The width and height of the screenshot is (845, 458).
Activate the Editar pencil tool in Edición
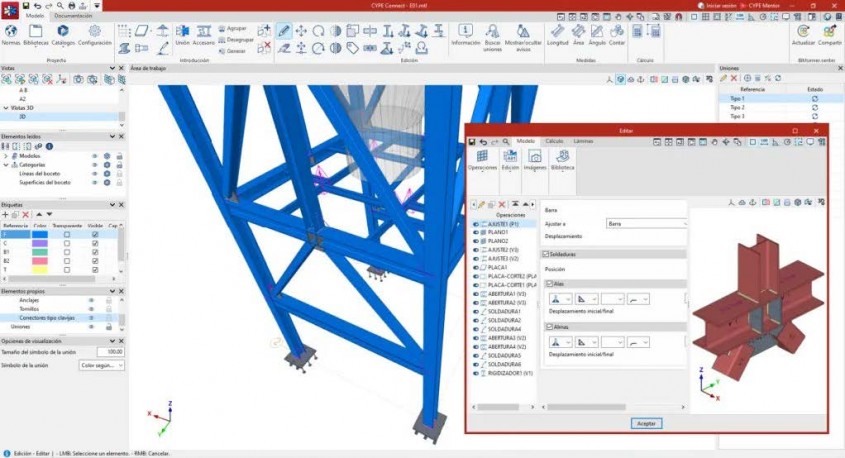click(x=284, y=31)
